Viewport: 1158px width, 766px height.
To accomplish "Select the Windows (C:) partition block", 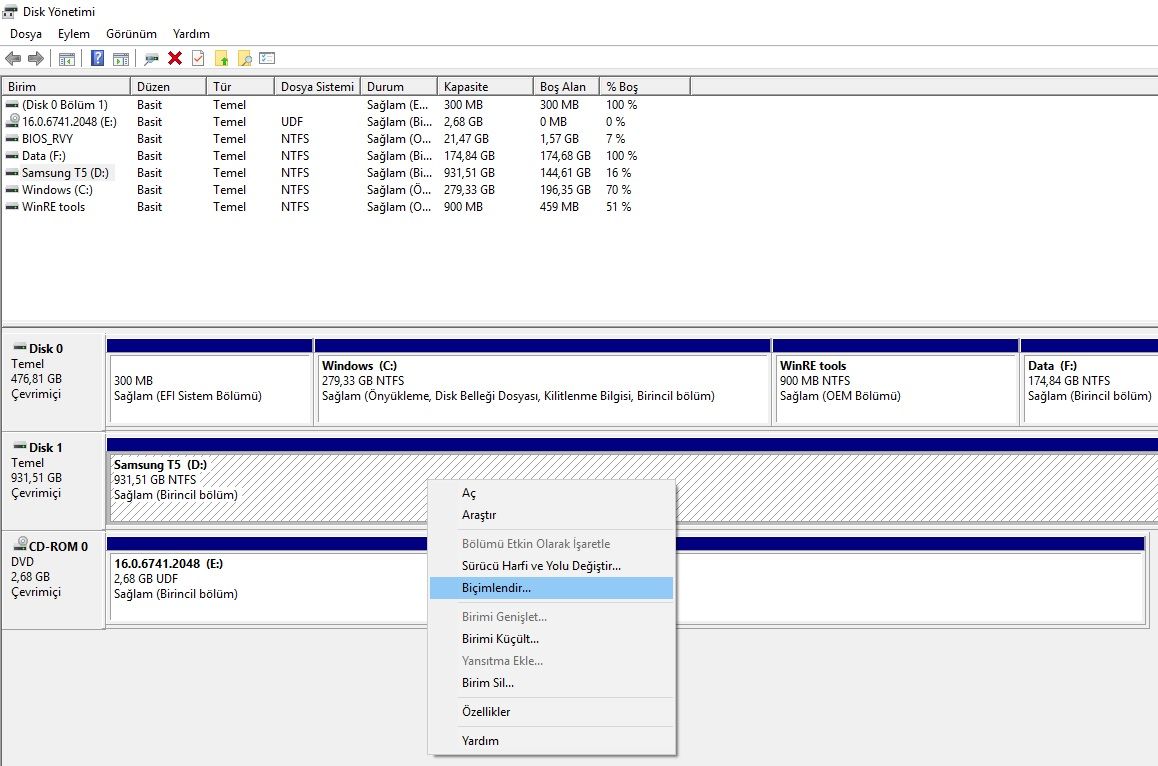I will [543, 382].
